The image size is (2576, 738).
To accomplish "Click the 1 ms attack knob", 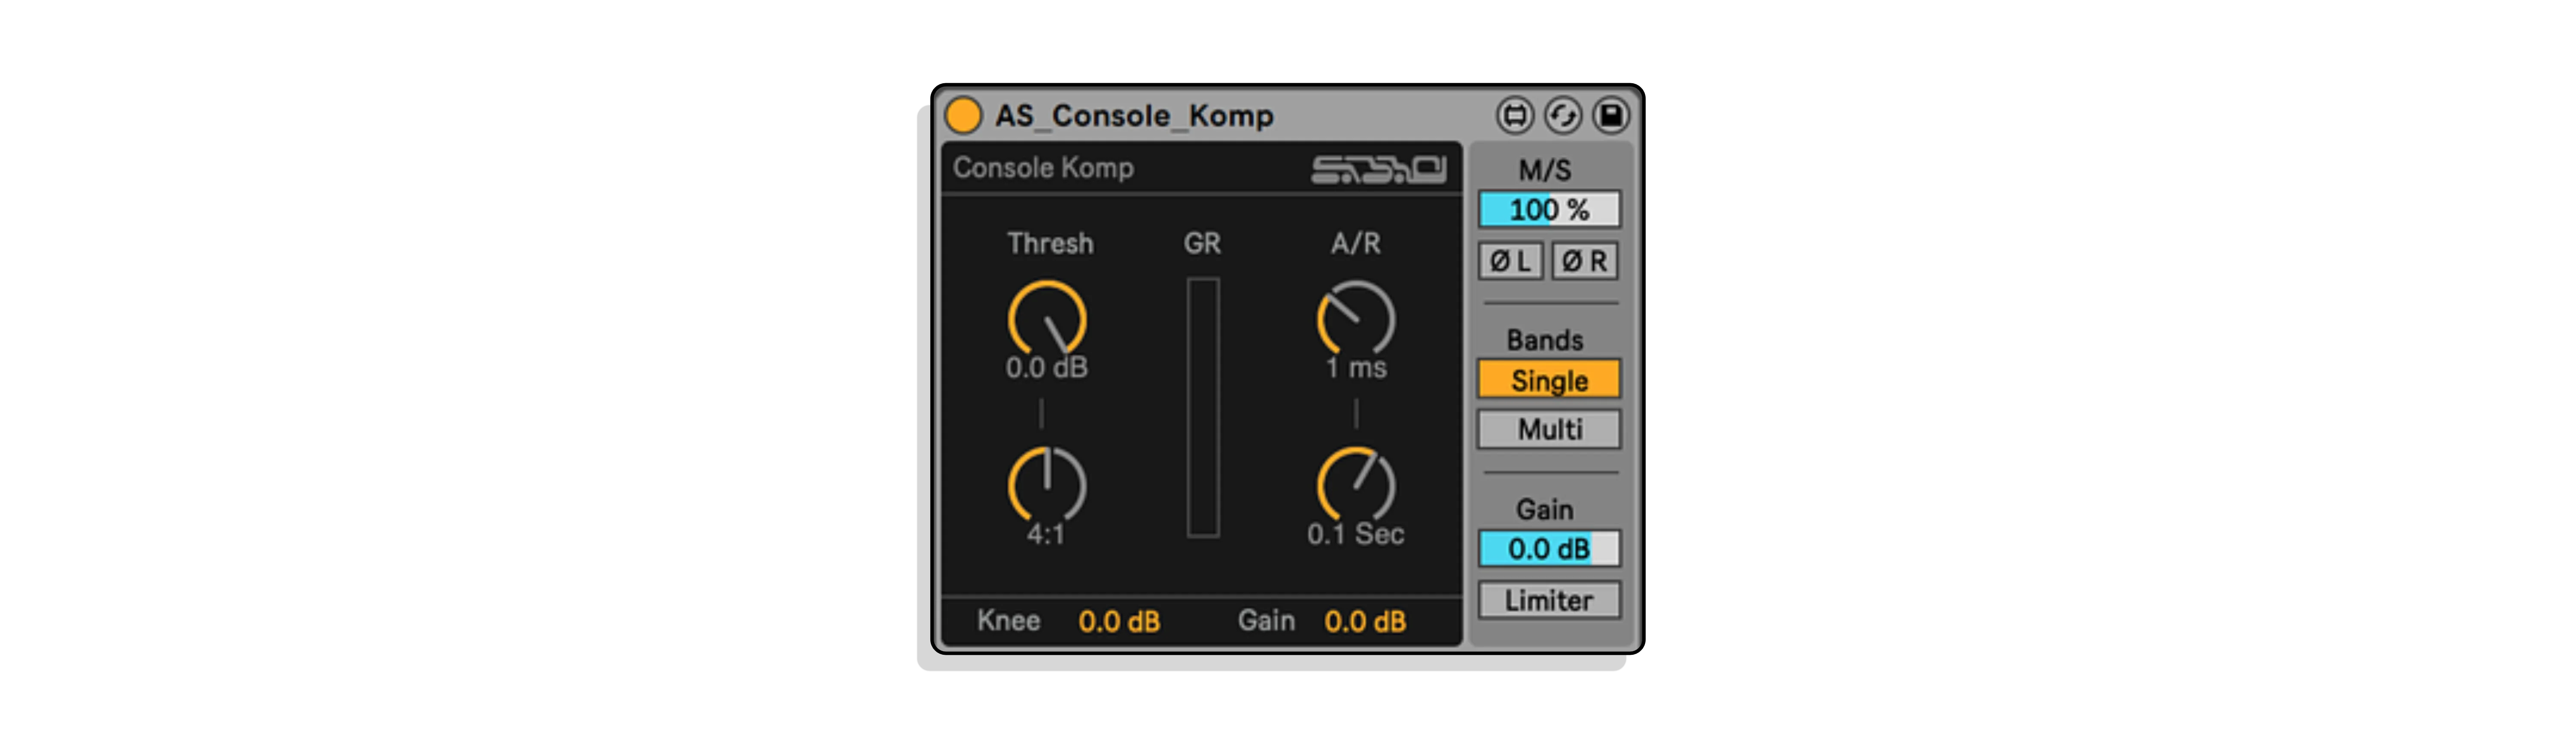I will pos(1356,318).
